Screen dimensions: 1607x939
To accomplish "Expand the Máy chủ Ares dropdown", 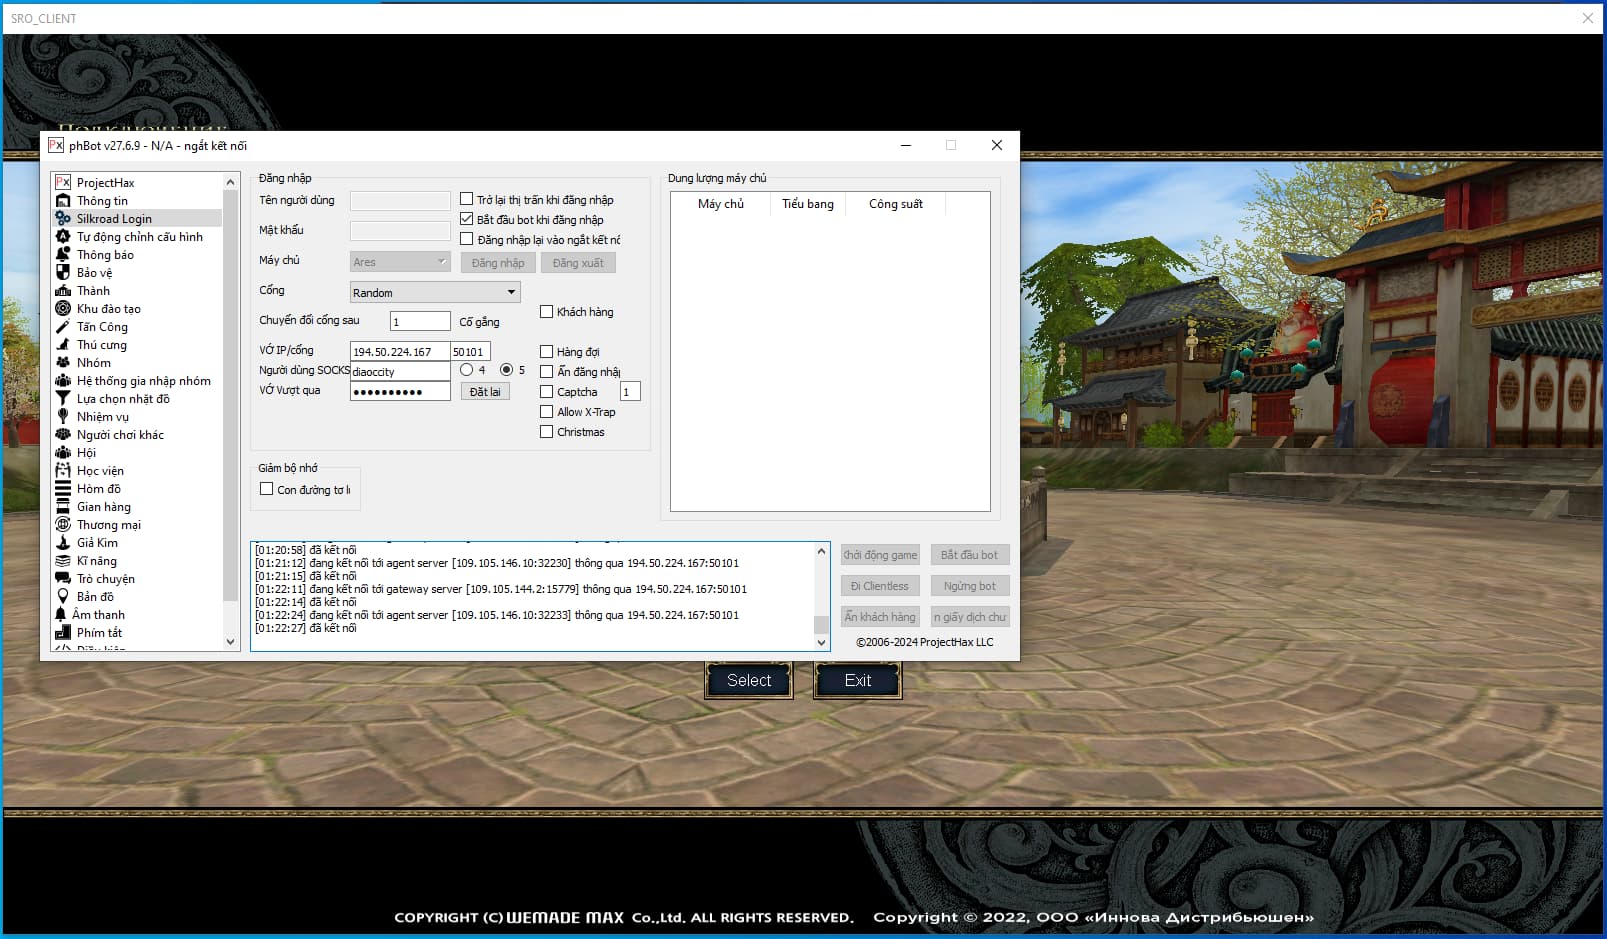I will click(x=400, y=262).
